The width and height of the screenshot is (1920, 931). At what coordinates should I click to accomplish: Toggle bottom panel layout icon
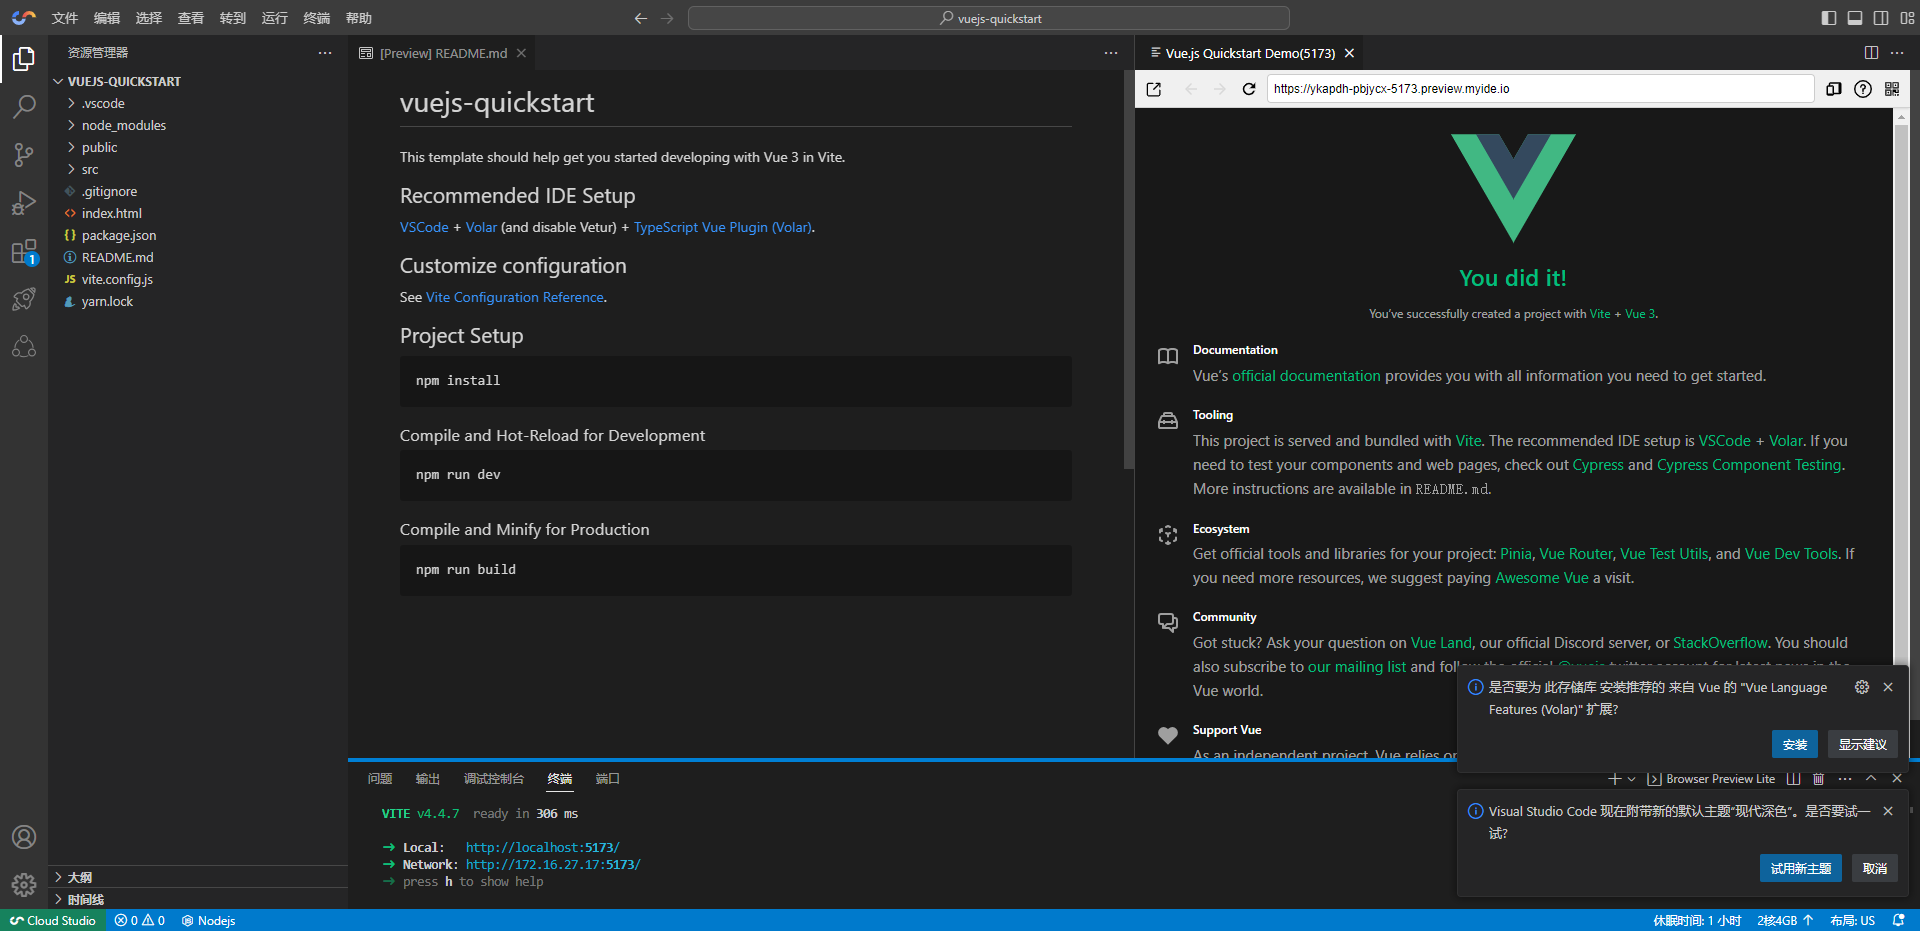click(1855, 18)
